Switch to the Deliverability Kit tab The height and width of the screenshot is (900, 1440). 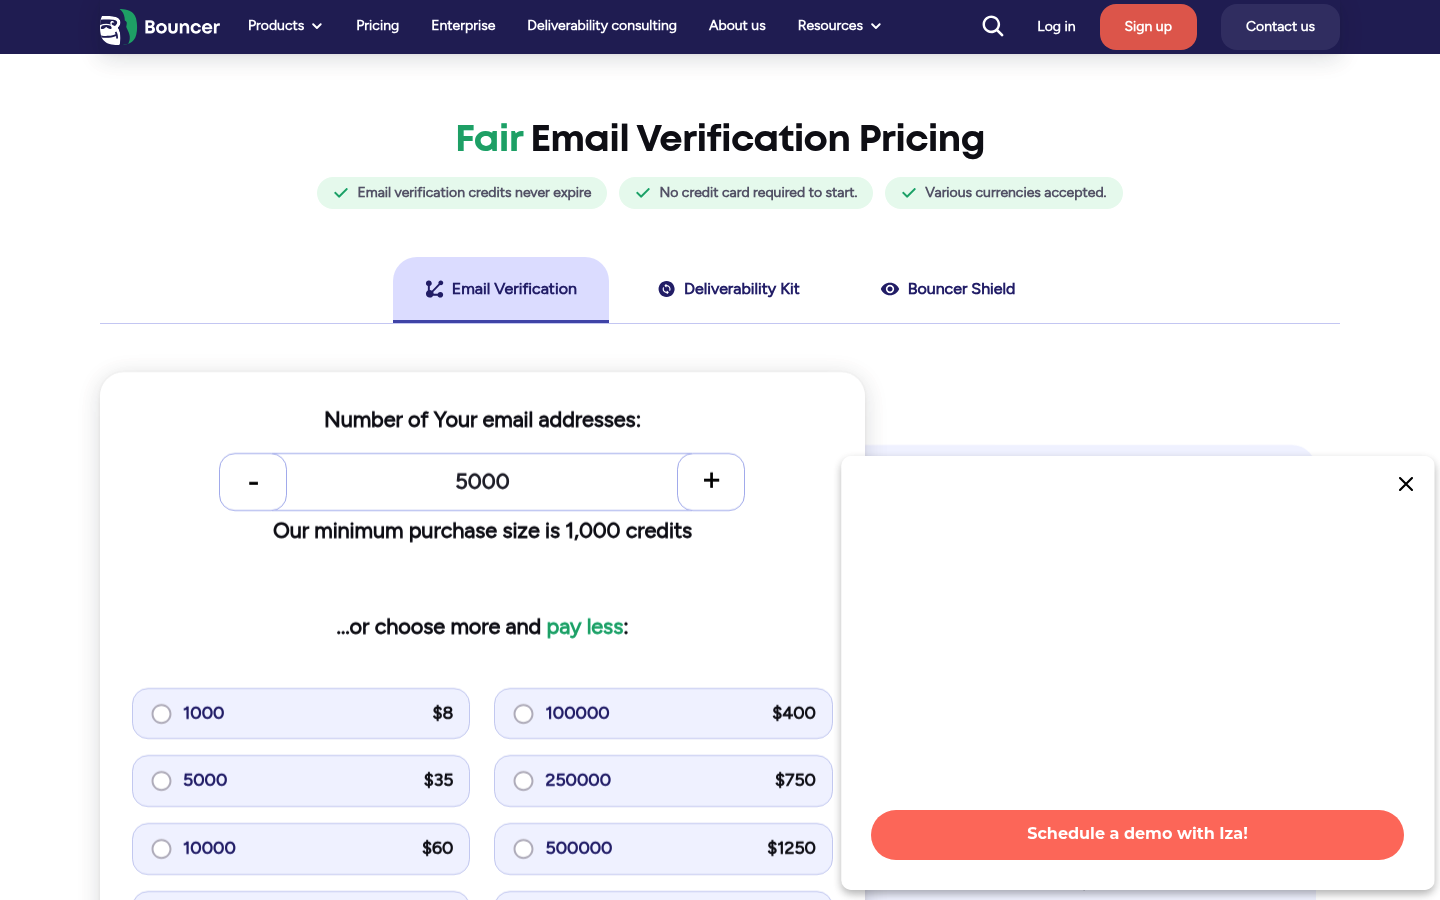point(729,289)
